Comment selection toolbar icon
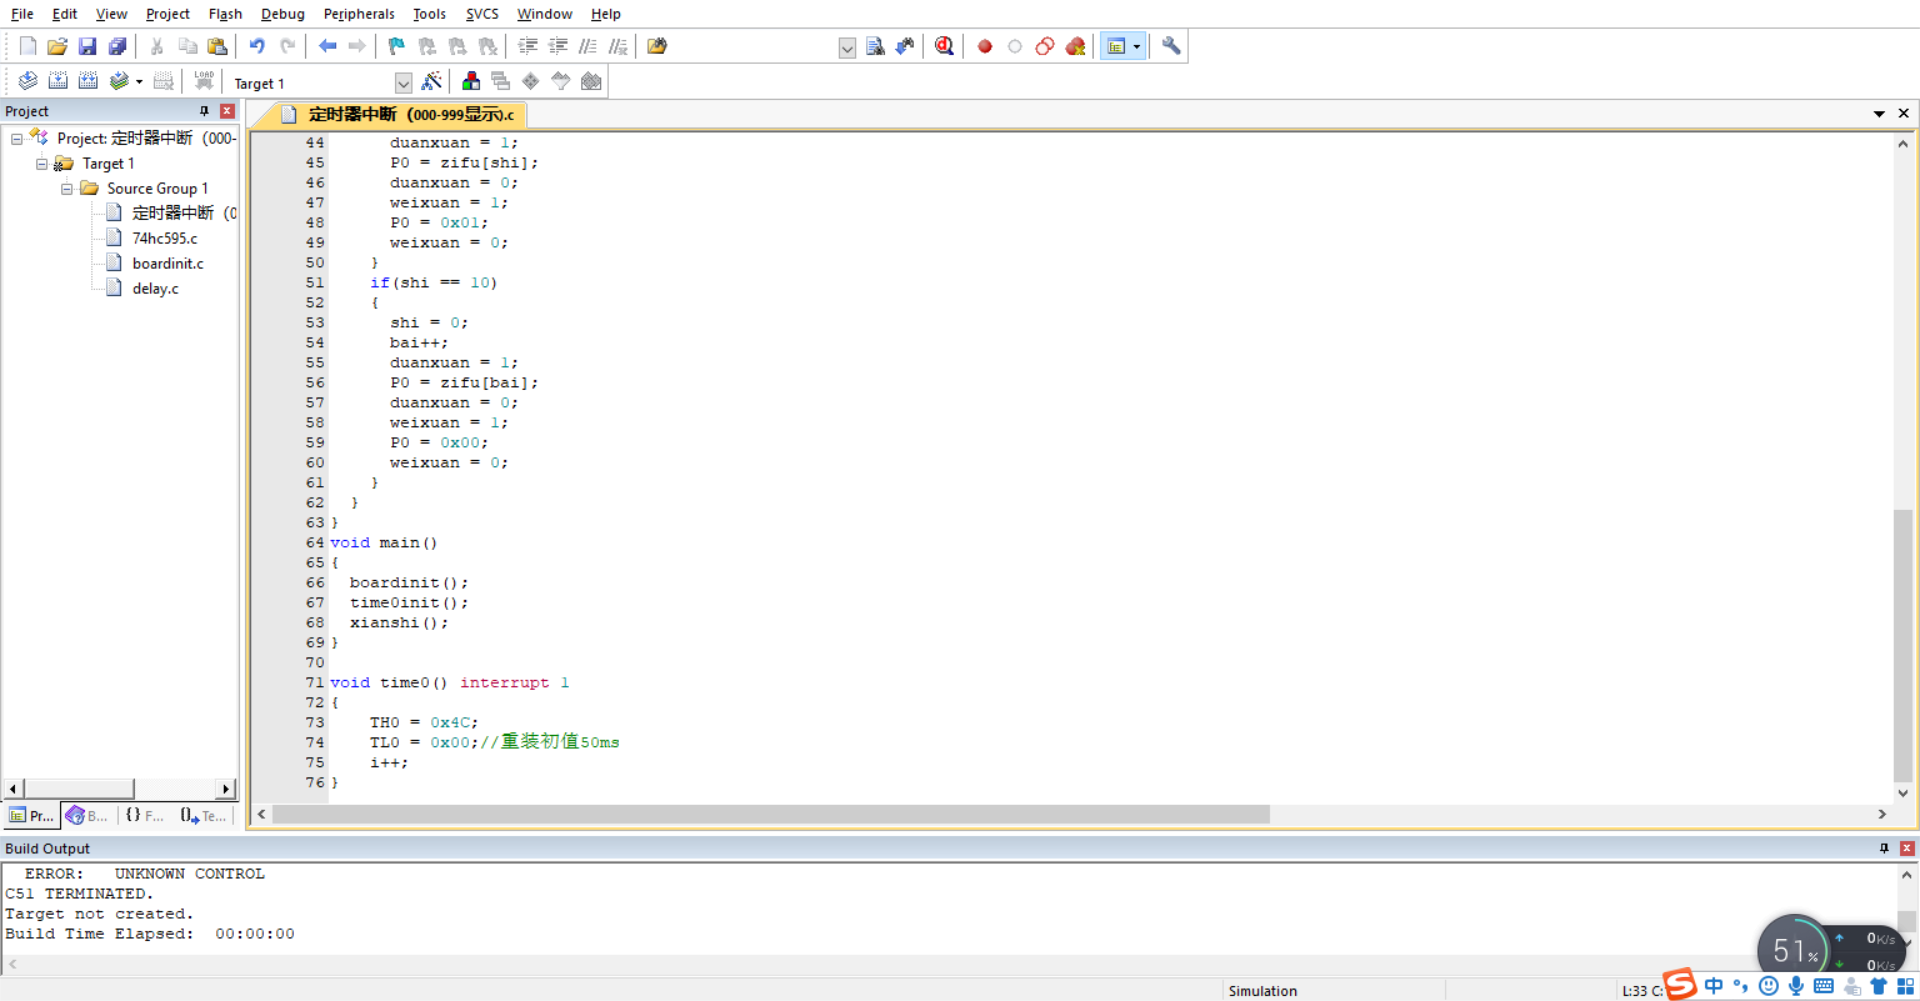Image resolution: width=1920 pixels, height=1001 pixels. [x=588, y=46]
